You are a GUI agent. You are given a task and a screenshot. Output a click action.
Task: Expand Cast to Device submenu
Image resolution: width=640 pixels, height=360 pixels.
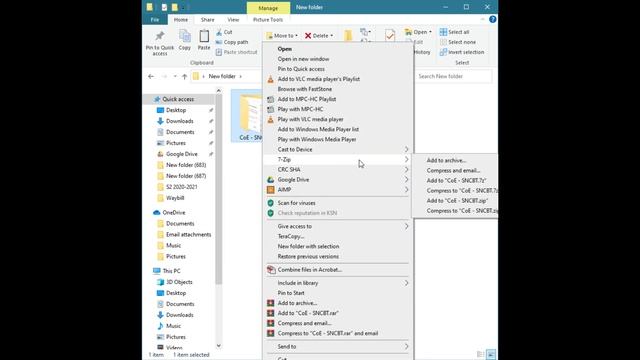pos(338,149)
